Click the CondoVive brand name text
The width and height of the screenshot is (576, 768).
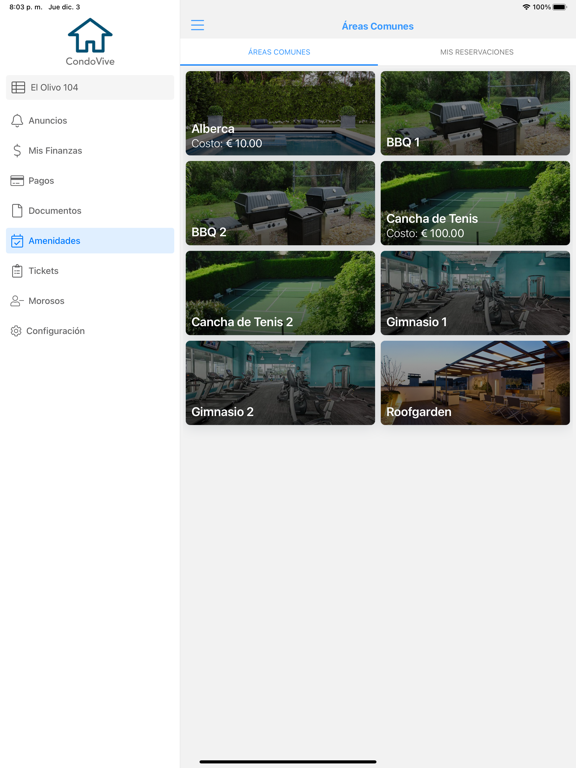tap(90, 61)
